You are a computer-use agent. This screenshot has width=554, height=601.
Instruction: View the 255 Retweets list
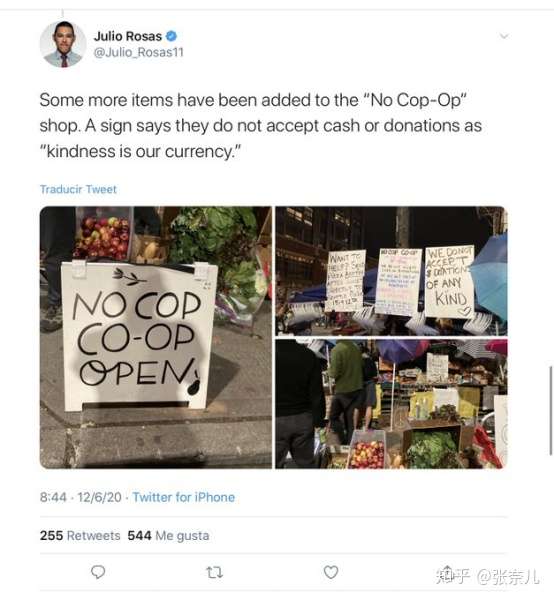(x=80, y=535)
